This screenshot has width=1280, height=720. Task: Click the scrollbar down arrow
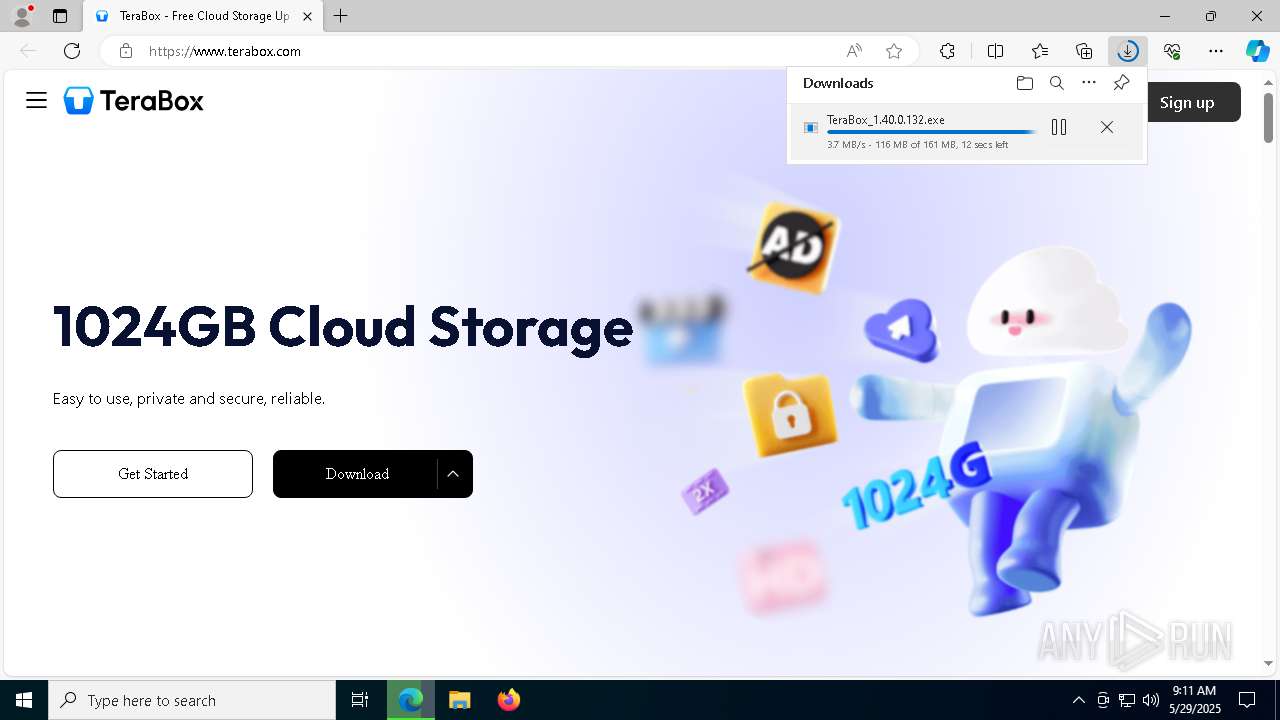1268,663
